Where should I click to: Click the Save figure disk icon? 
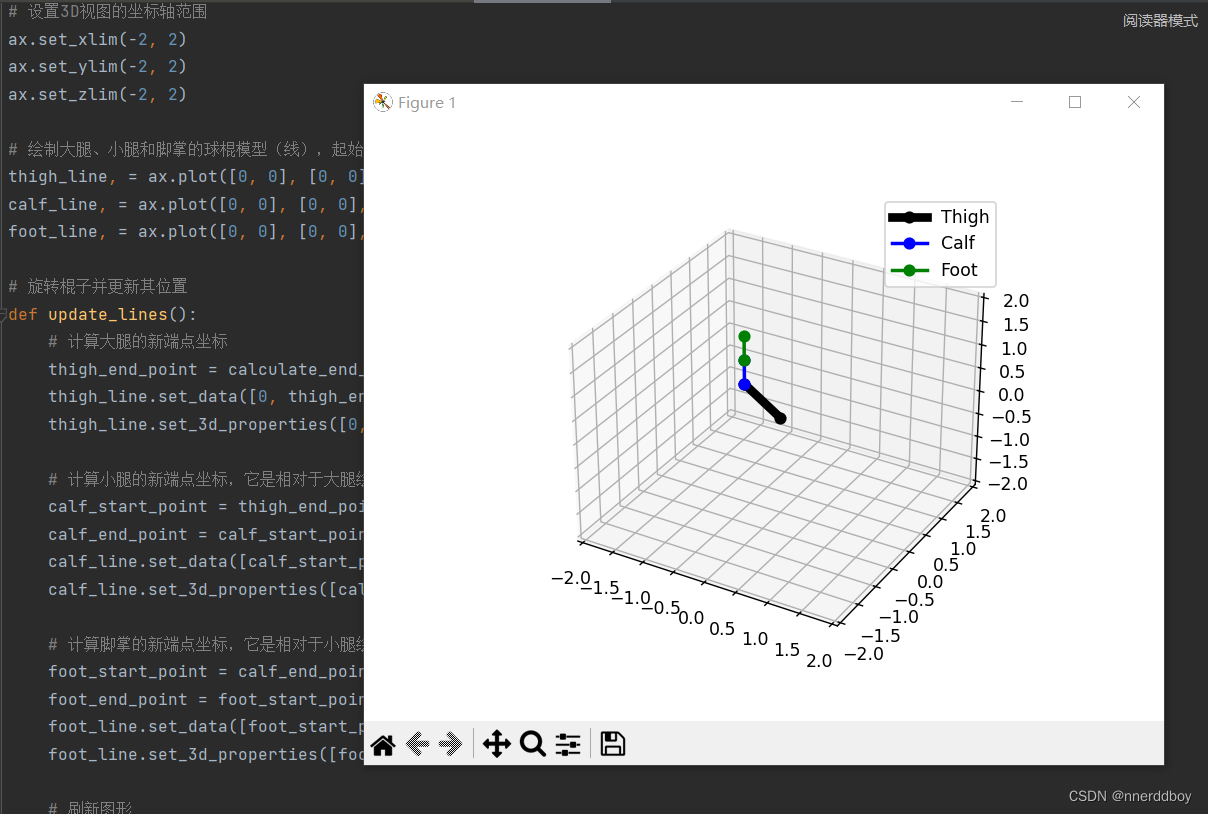tap(613, 744)
